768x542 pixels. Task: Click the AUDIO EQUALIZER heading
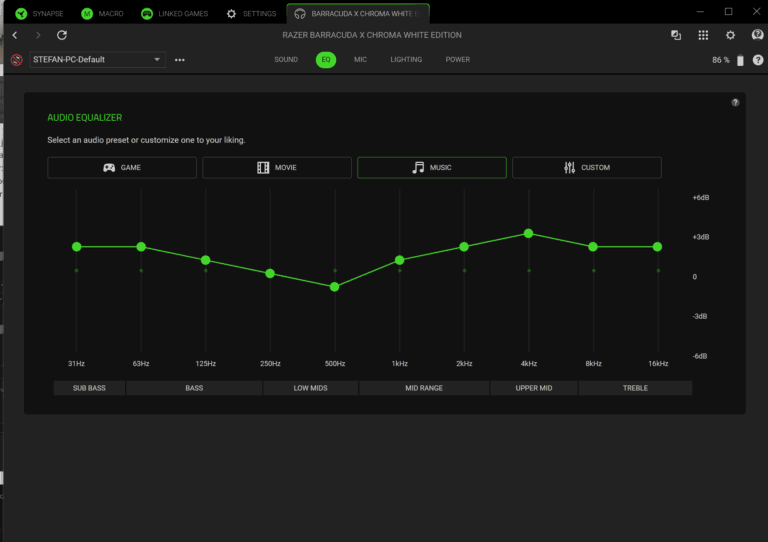click(85, 118)
